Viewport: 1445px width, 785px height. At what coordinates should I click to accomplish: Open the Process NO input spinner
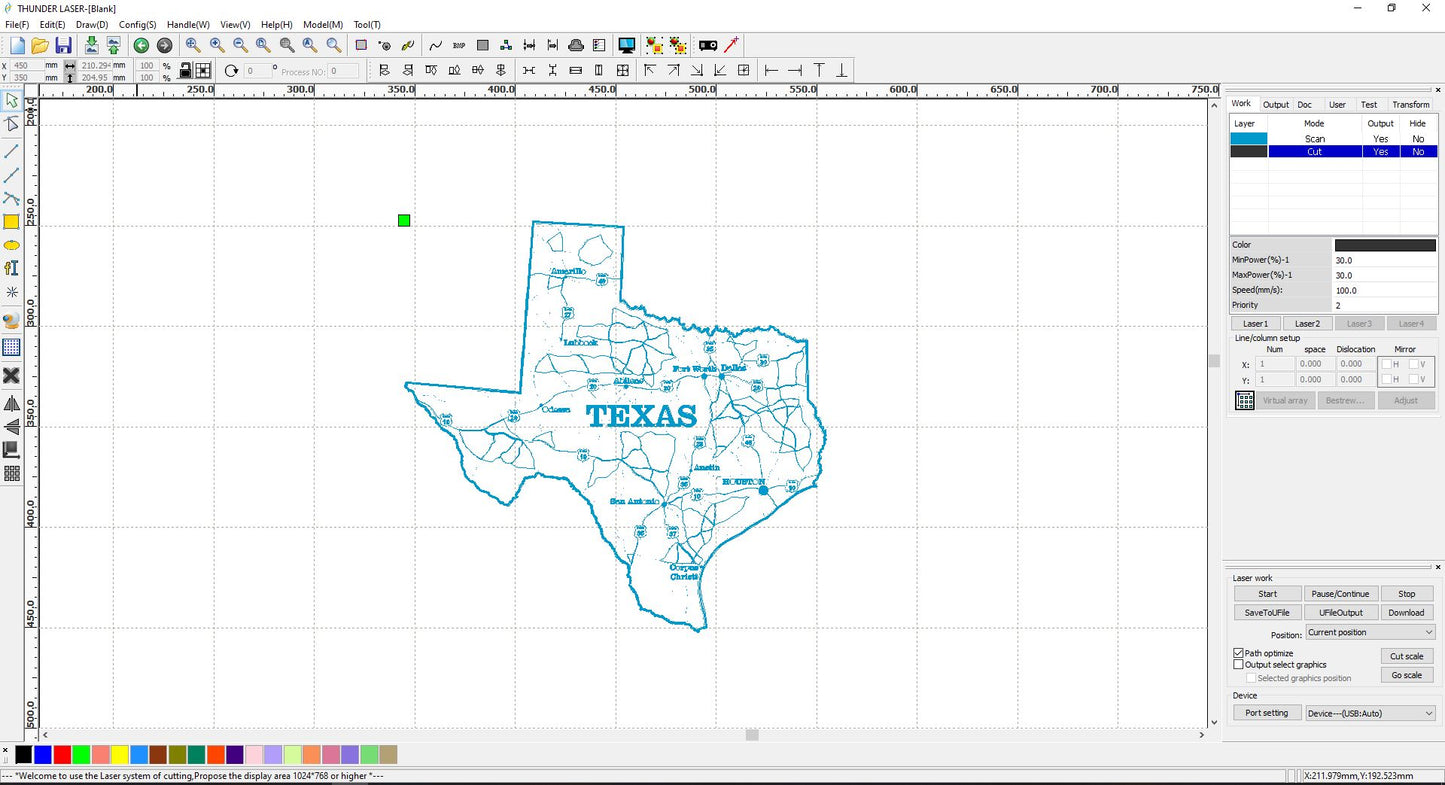point(344,70)
